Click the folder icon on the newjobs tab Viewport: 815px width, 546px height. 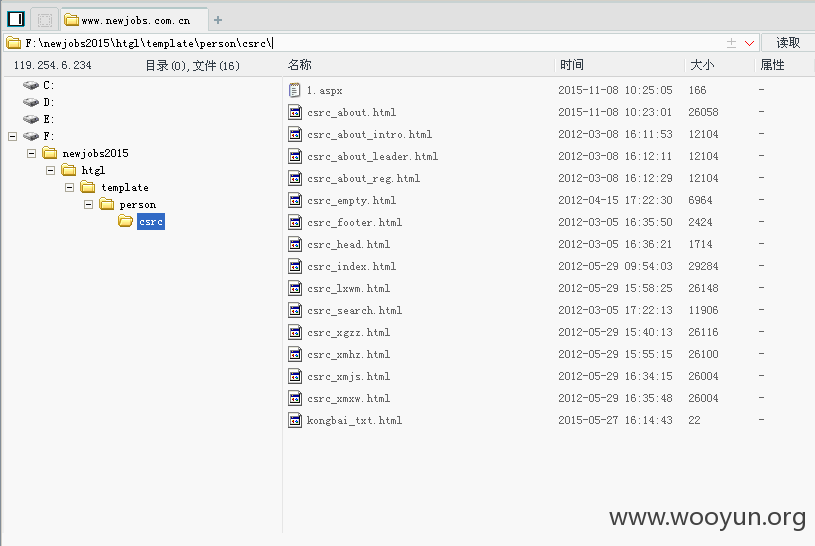point(71,20)
